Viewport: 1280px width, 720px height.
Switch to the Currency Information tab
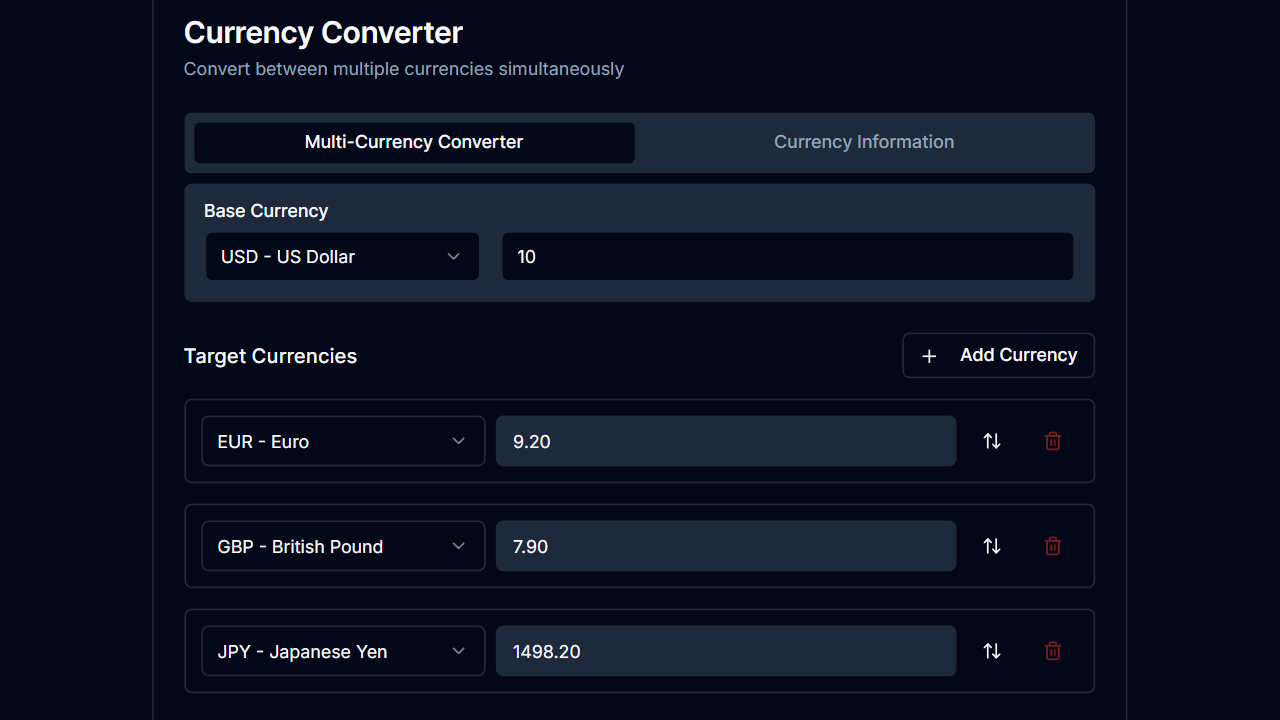click(863, 142)
